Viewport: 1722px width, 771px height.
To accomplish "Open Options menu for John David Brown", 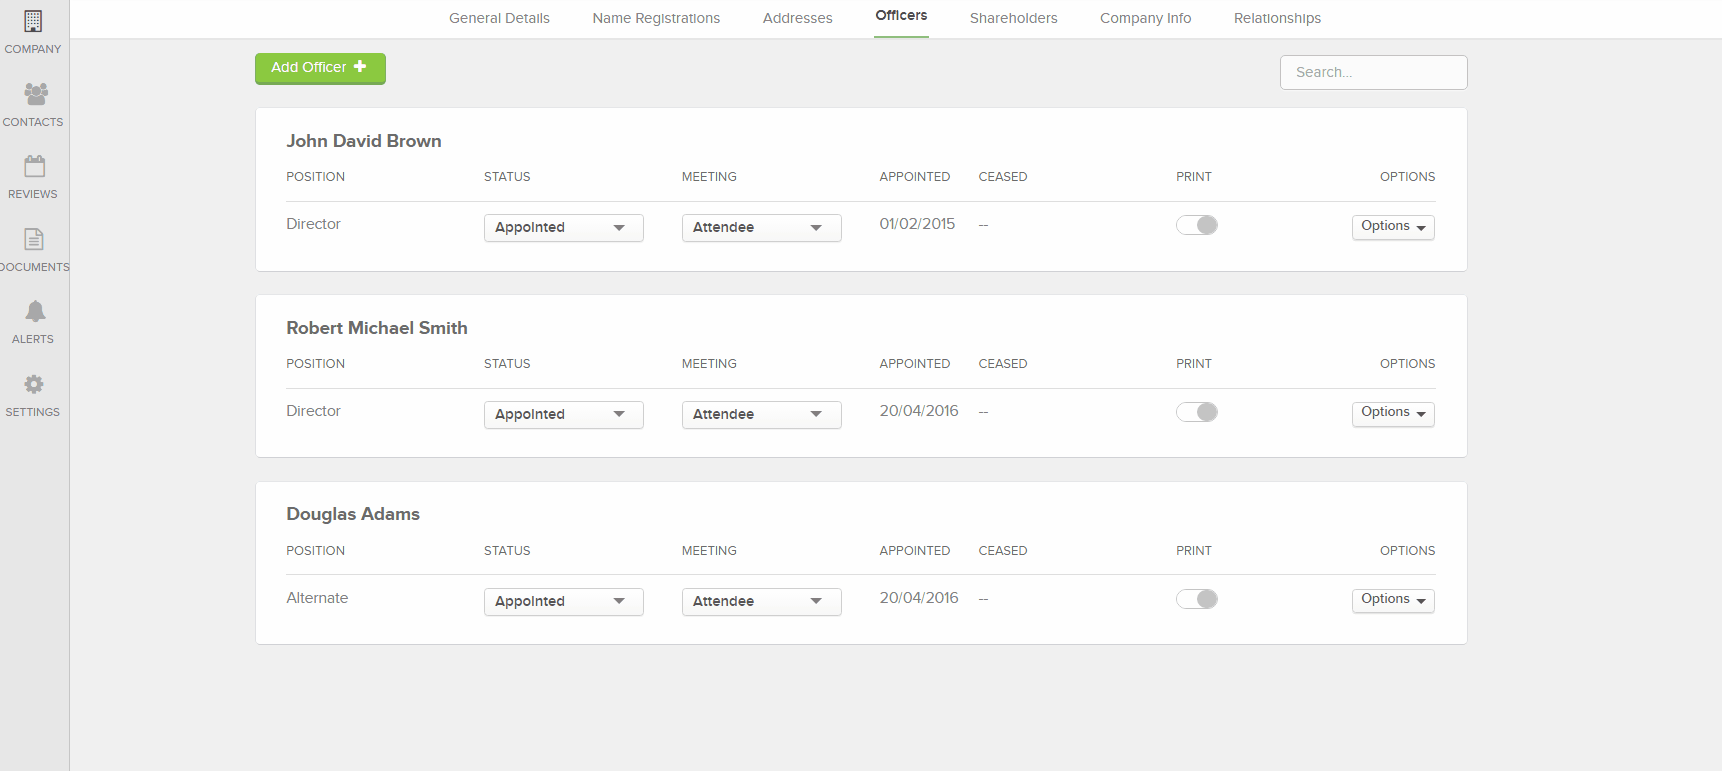I will [x=1392, y=227].
